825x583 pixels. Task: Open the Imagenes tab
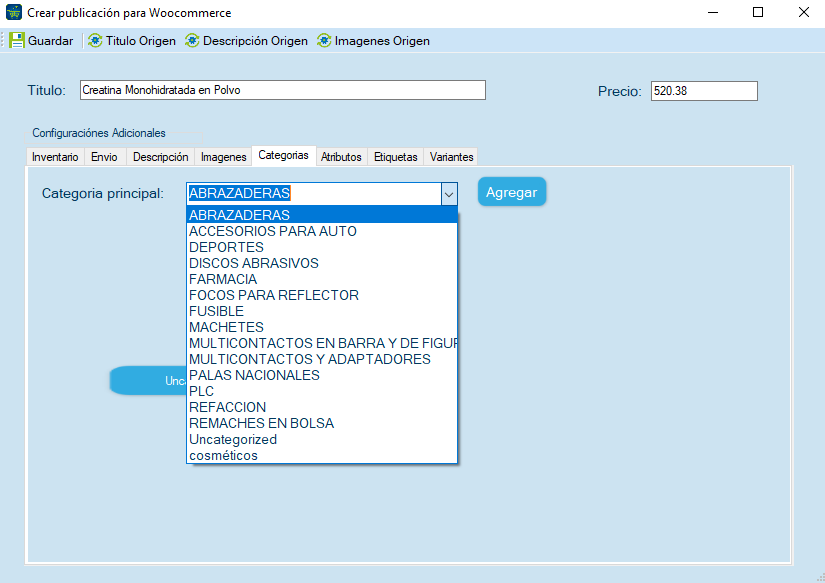pos(224,157)
